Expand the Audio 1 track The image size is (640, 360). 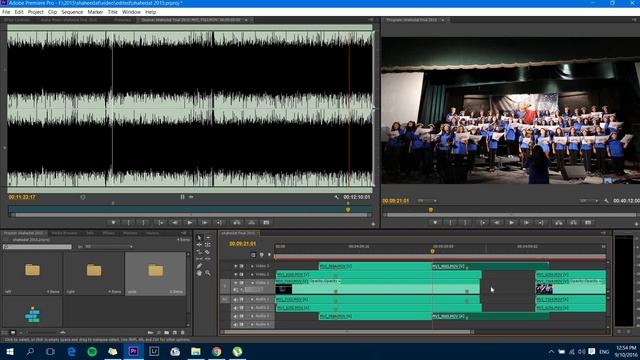(x=252, y=300)
